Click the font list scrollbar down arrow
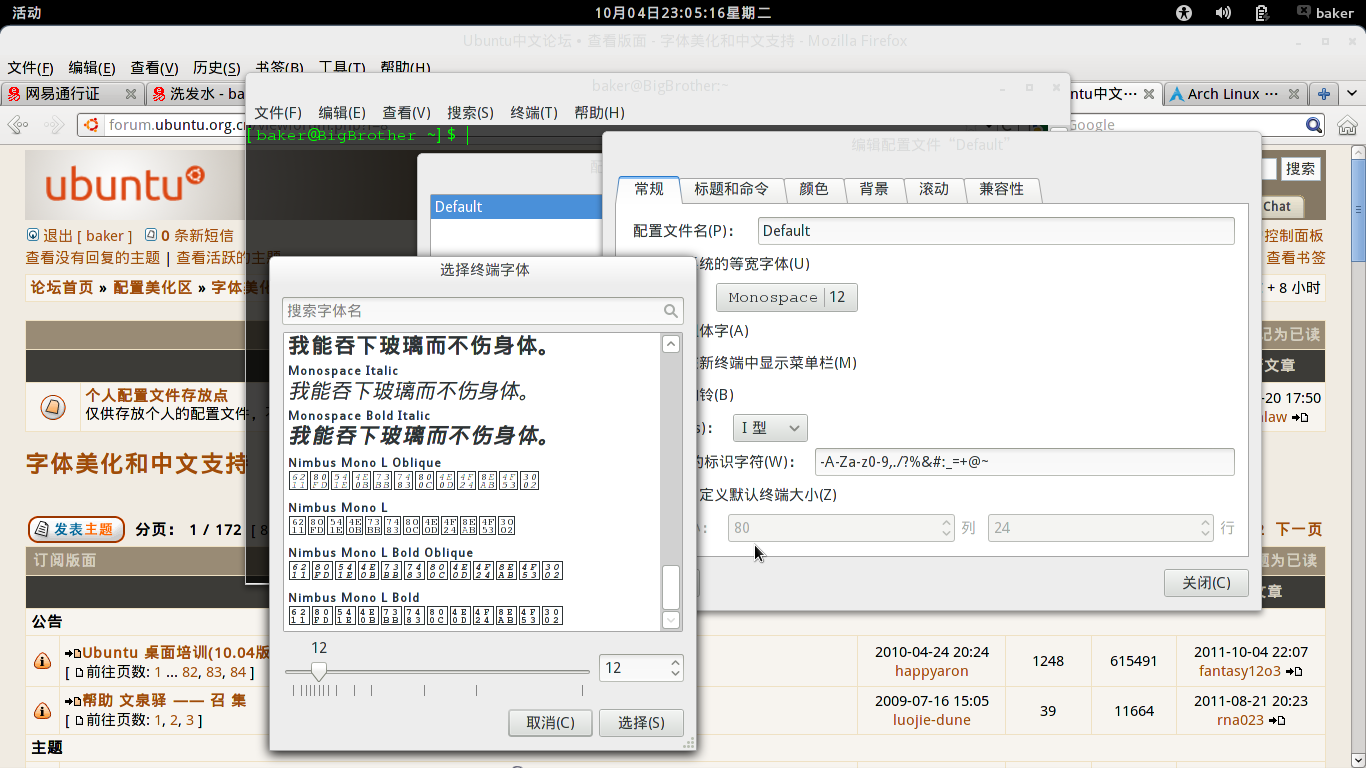This screenshot has width=1366, height=768. click(x=671, y=620)
